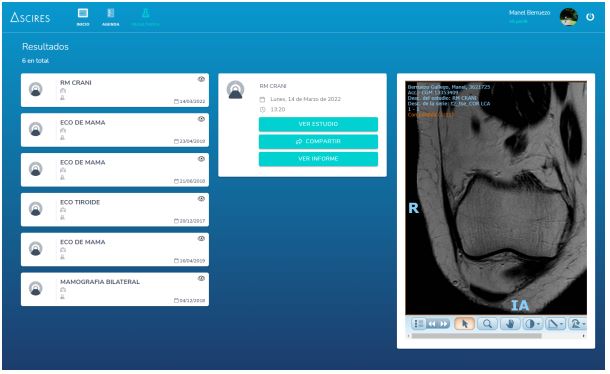Viewport: 610px width, 374px height.
Task: Activate the magnifier zoom tool
Action: tap(487, 323)
